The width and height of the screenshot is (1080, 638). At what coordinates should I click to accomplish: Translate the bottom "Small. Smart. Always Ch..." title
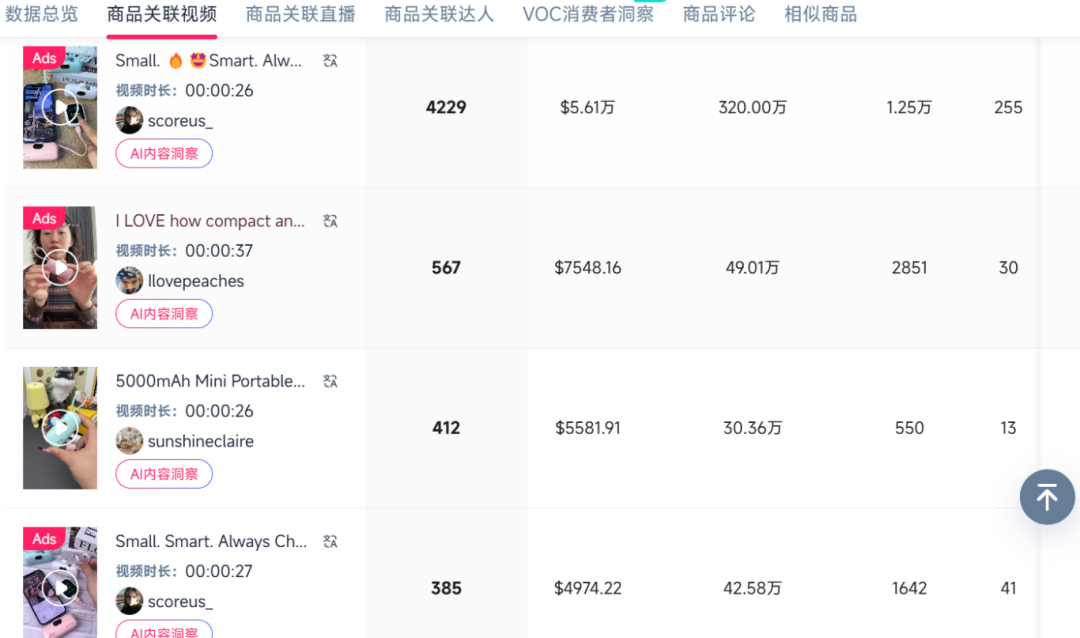pyautogui.click(x=330, y=541)
